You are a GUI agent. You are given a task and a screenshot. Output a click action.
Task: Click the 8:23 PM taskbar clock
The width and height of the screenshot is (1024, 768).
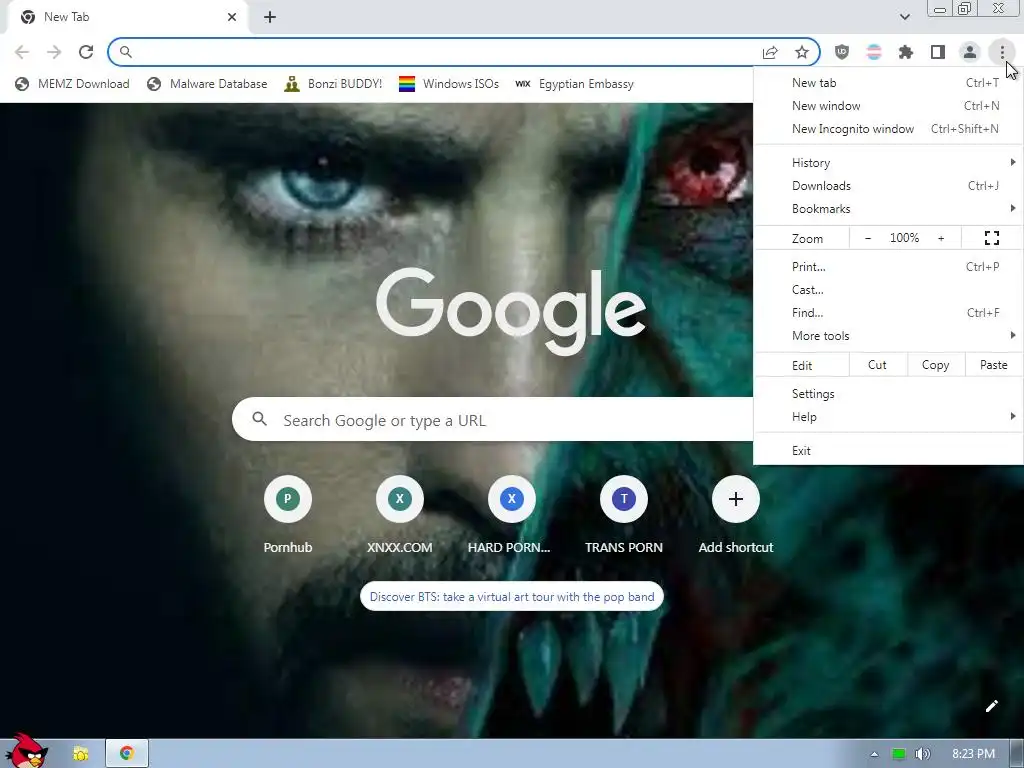coord(973,754)
